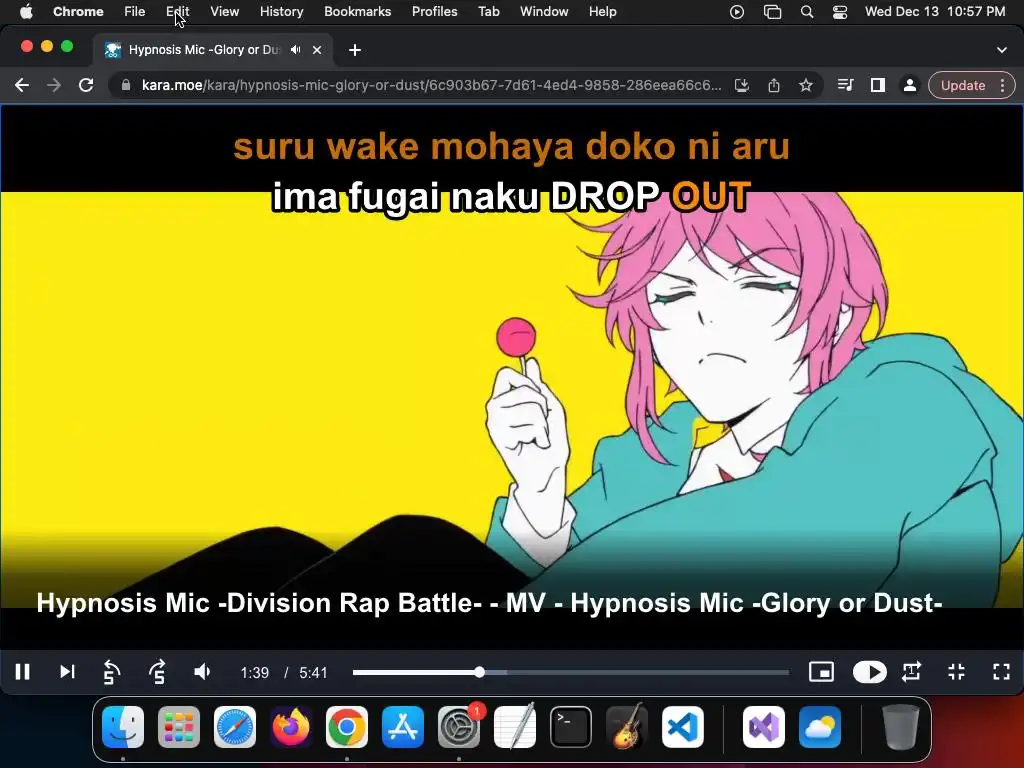
Task: Click the Update button
Action: coord(963,86)
